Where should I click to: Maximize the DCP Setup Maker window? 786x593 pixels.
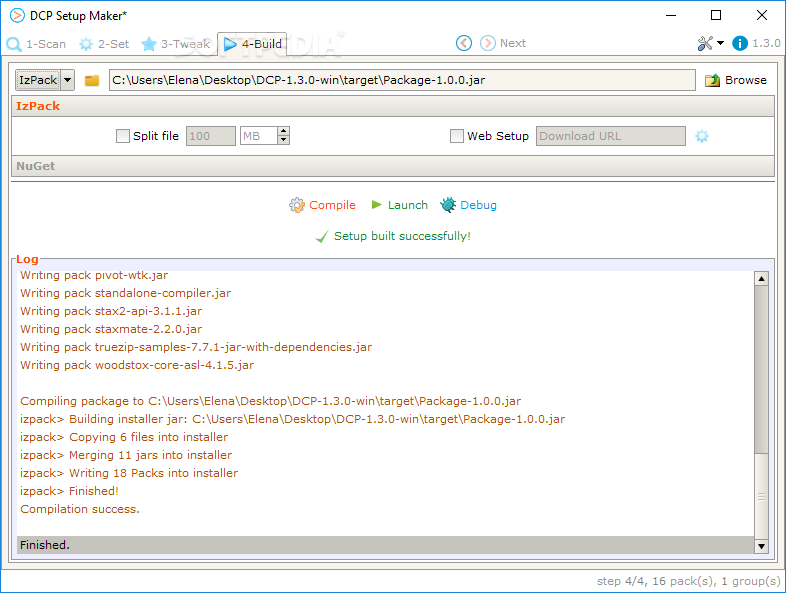click(x=716, y=16)
